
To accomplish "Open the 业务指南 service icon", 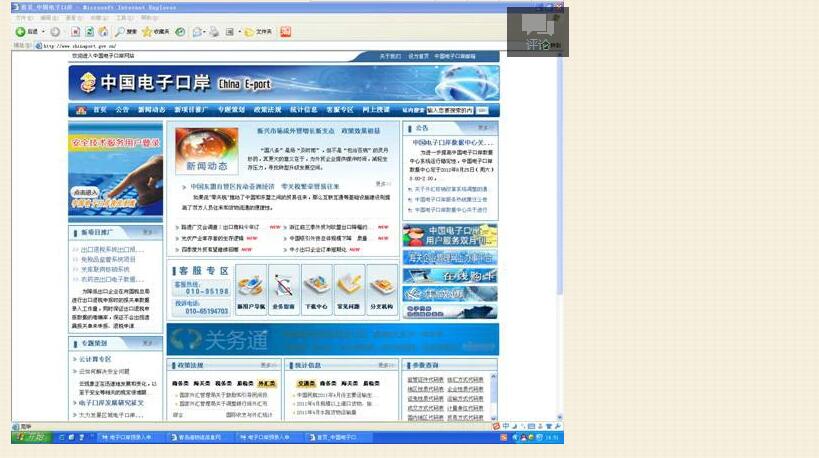I will [x=284, y=289].
